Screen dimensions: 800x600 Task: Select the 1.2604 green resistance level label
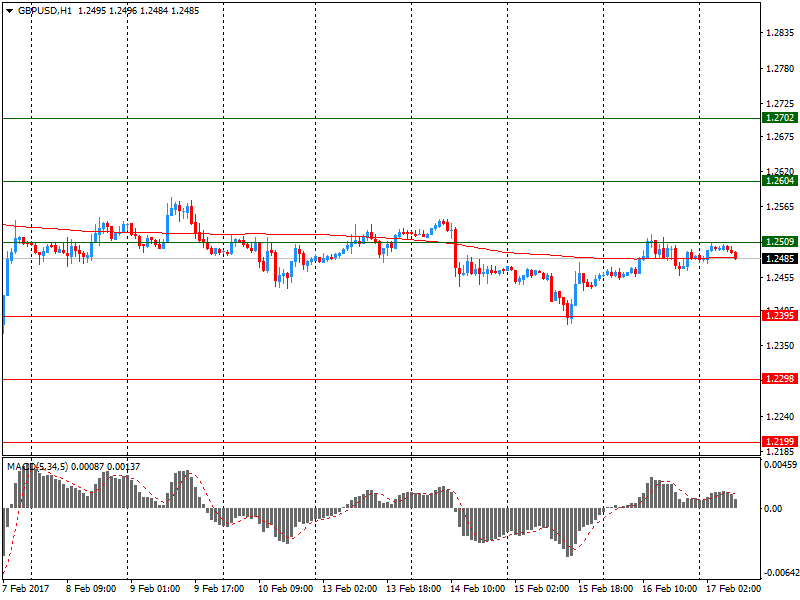pyautogui.click(x=780, y=181)
